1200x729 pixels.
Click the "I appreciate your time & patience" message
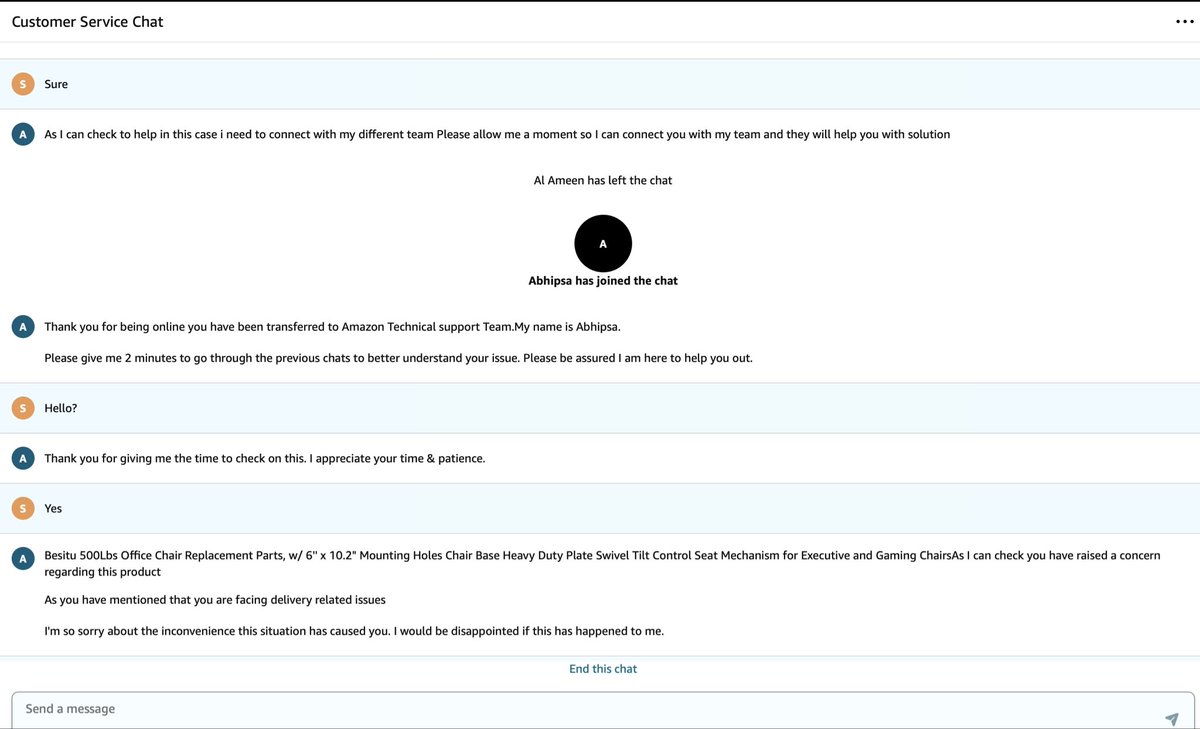coord(264,458)
